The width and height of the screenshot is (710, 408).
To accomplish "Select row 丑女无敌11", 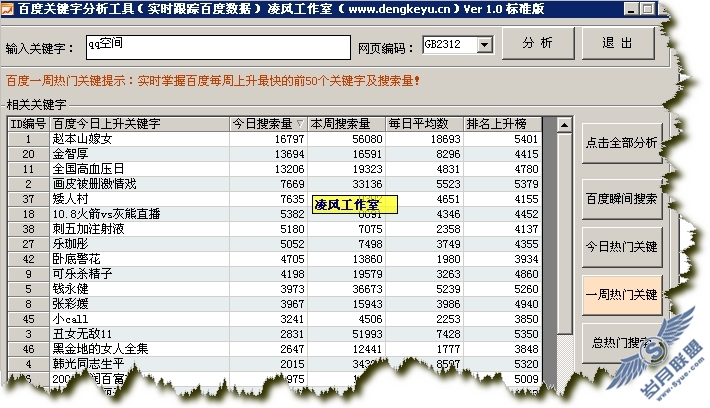I will pyautogui.click(x=275, y=333).
